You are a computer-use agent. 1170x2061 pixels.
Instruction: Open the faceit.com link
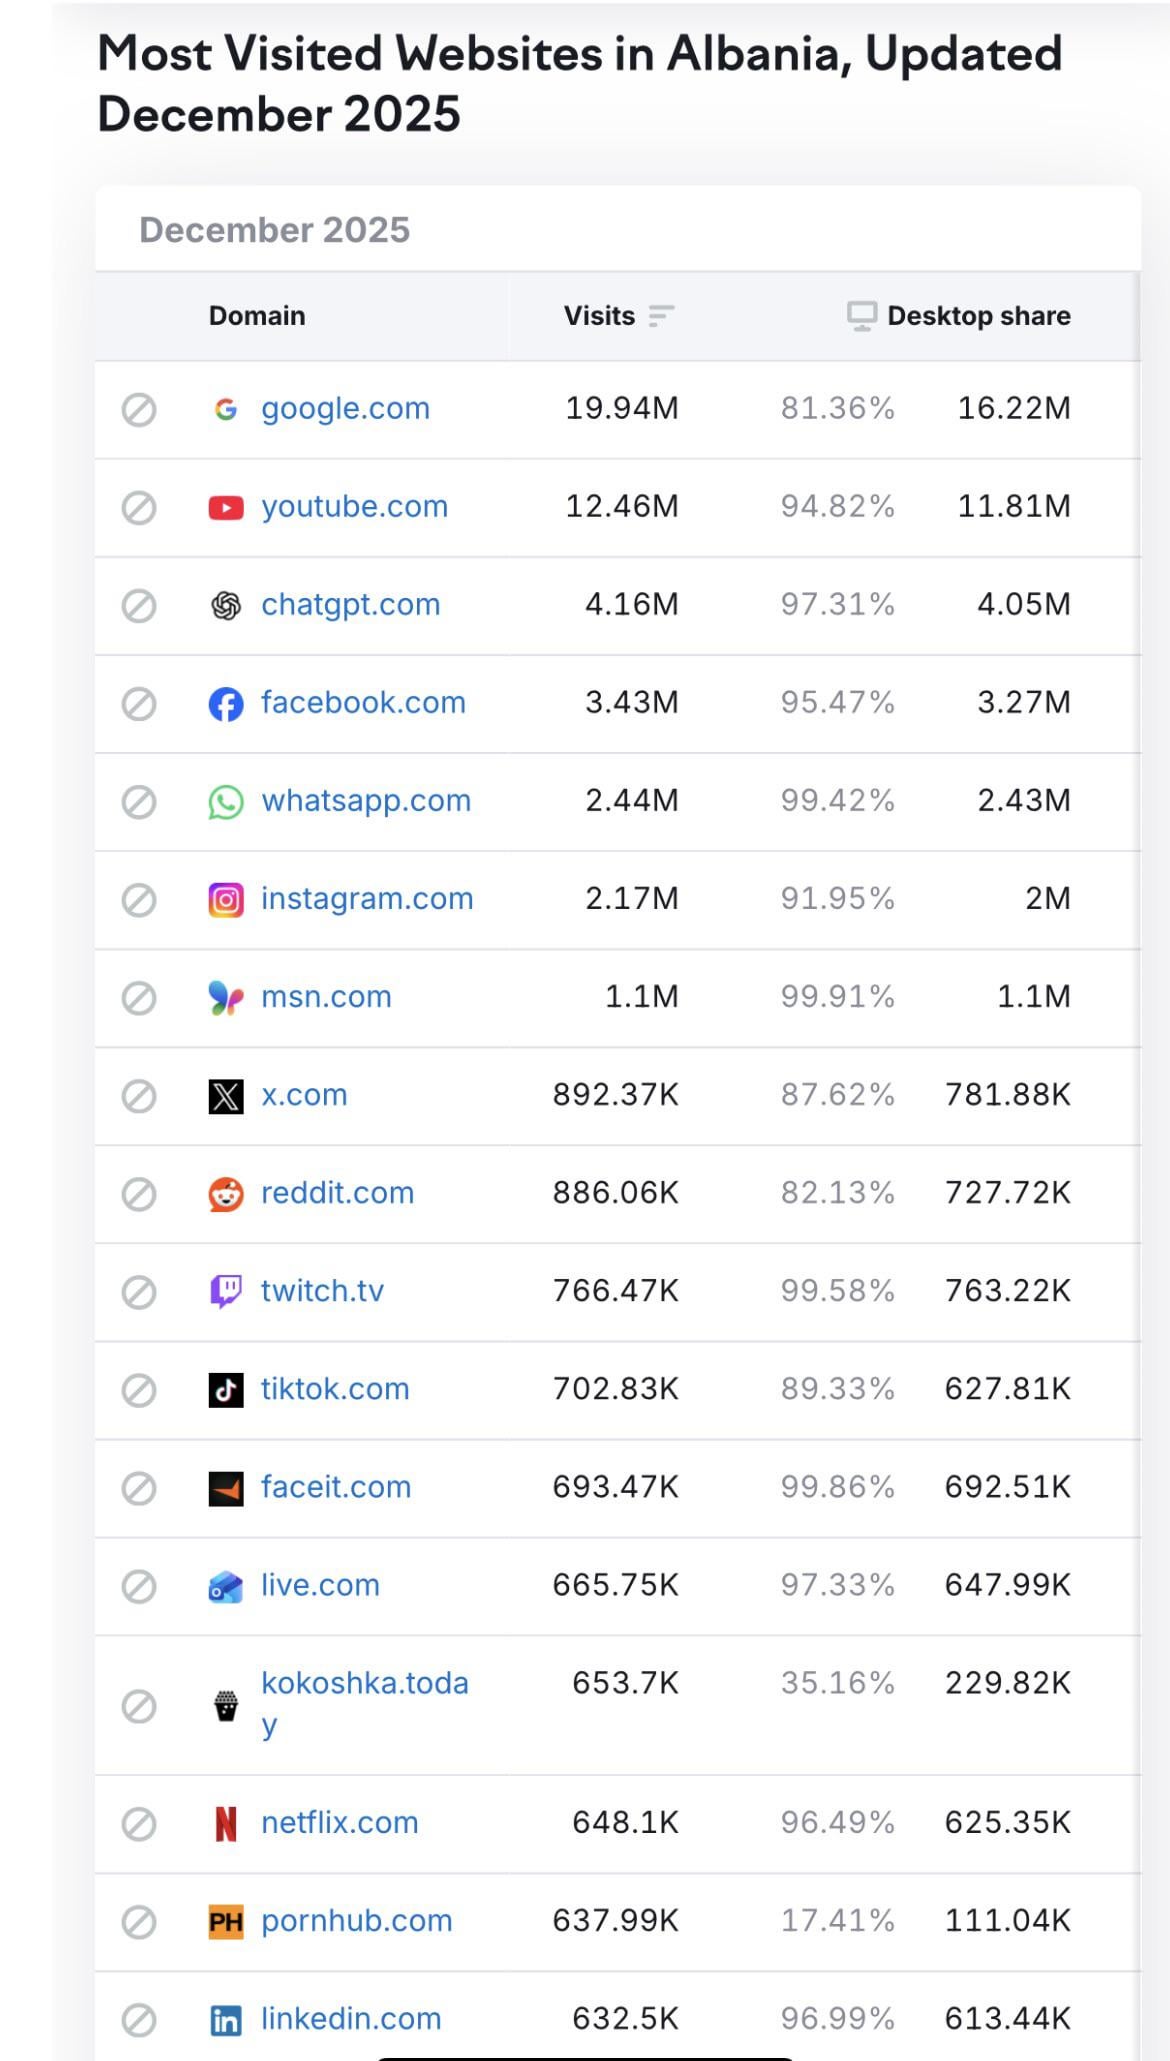click(336, 1487)
